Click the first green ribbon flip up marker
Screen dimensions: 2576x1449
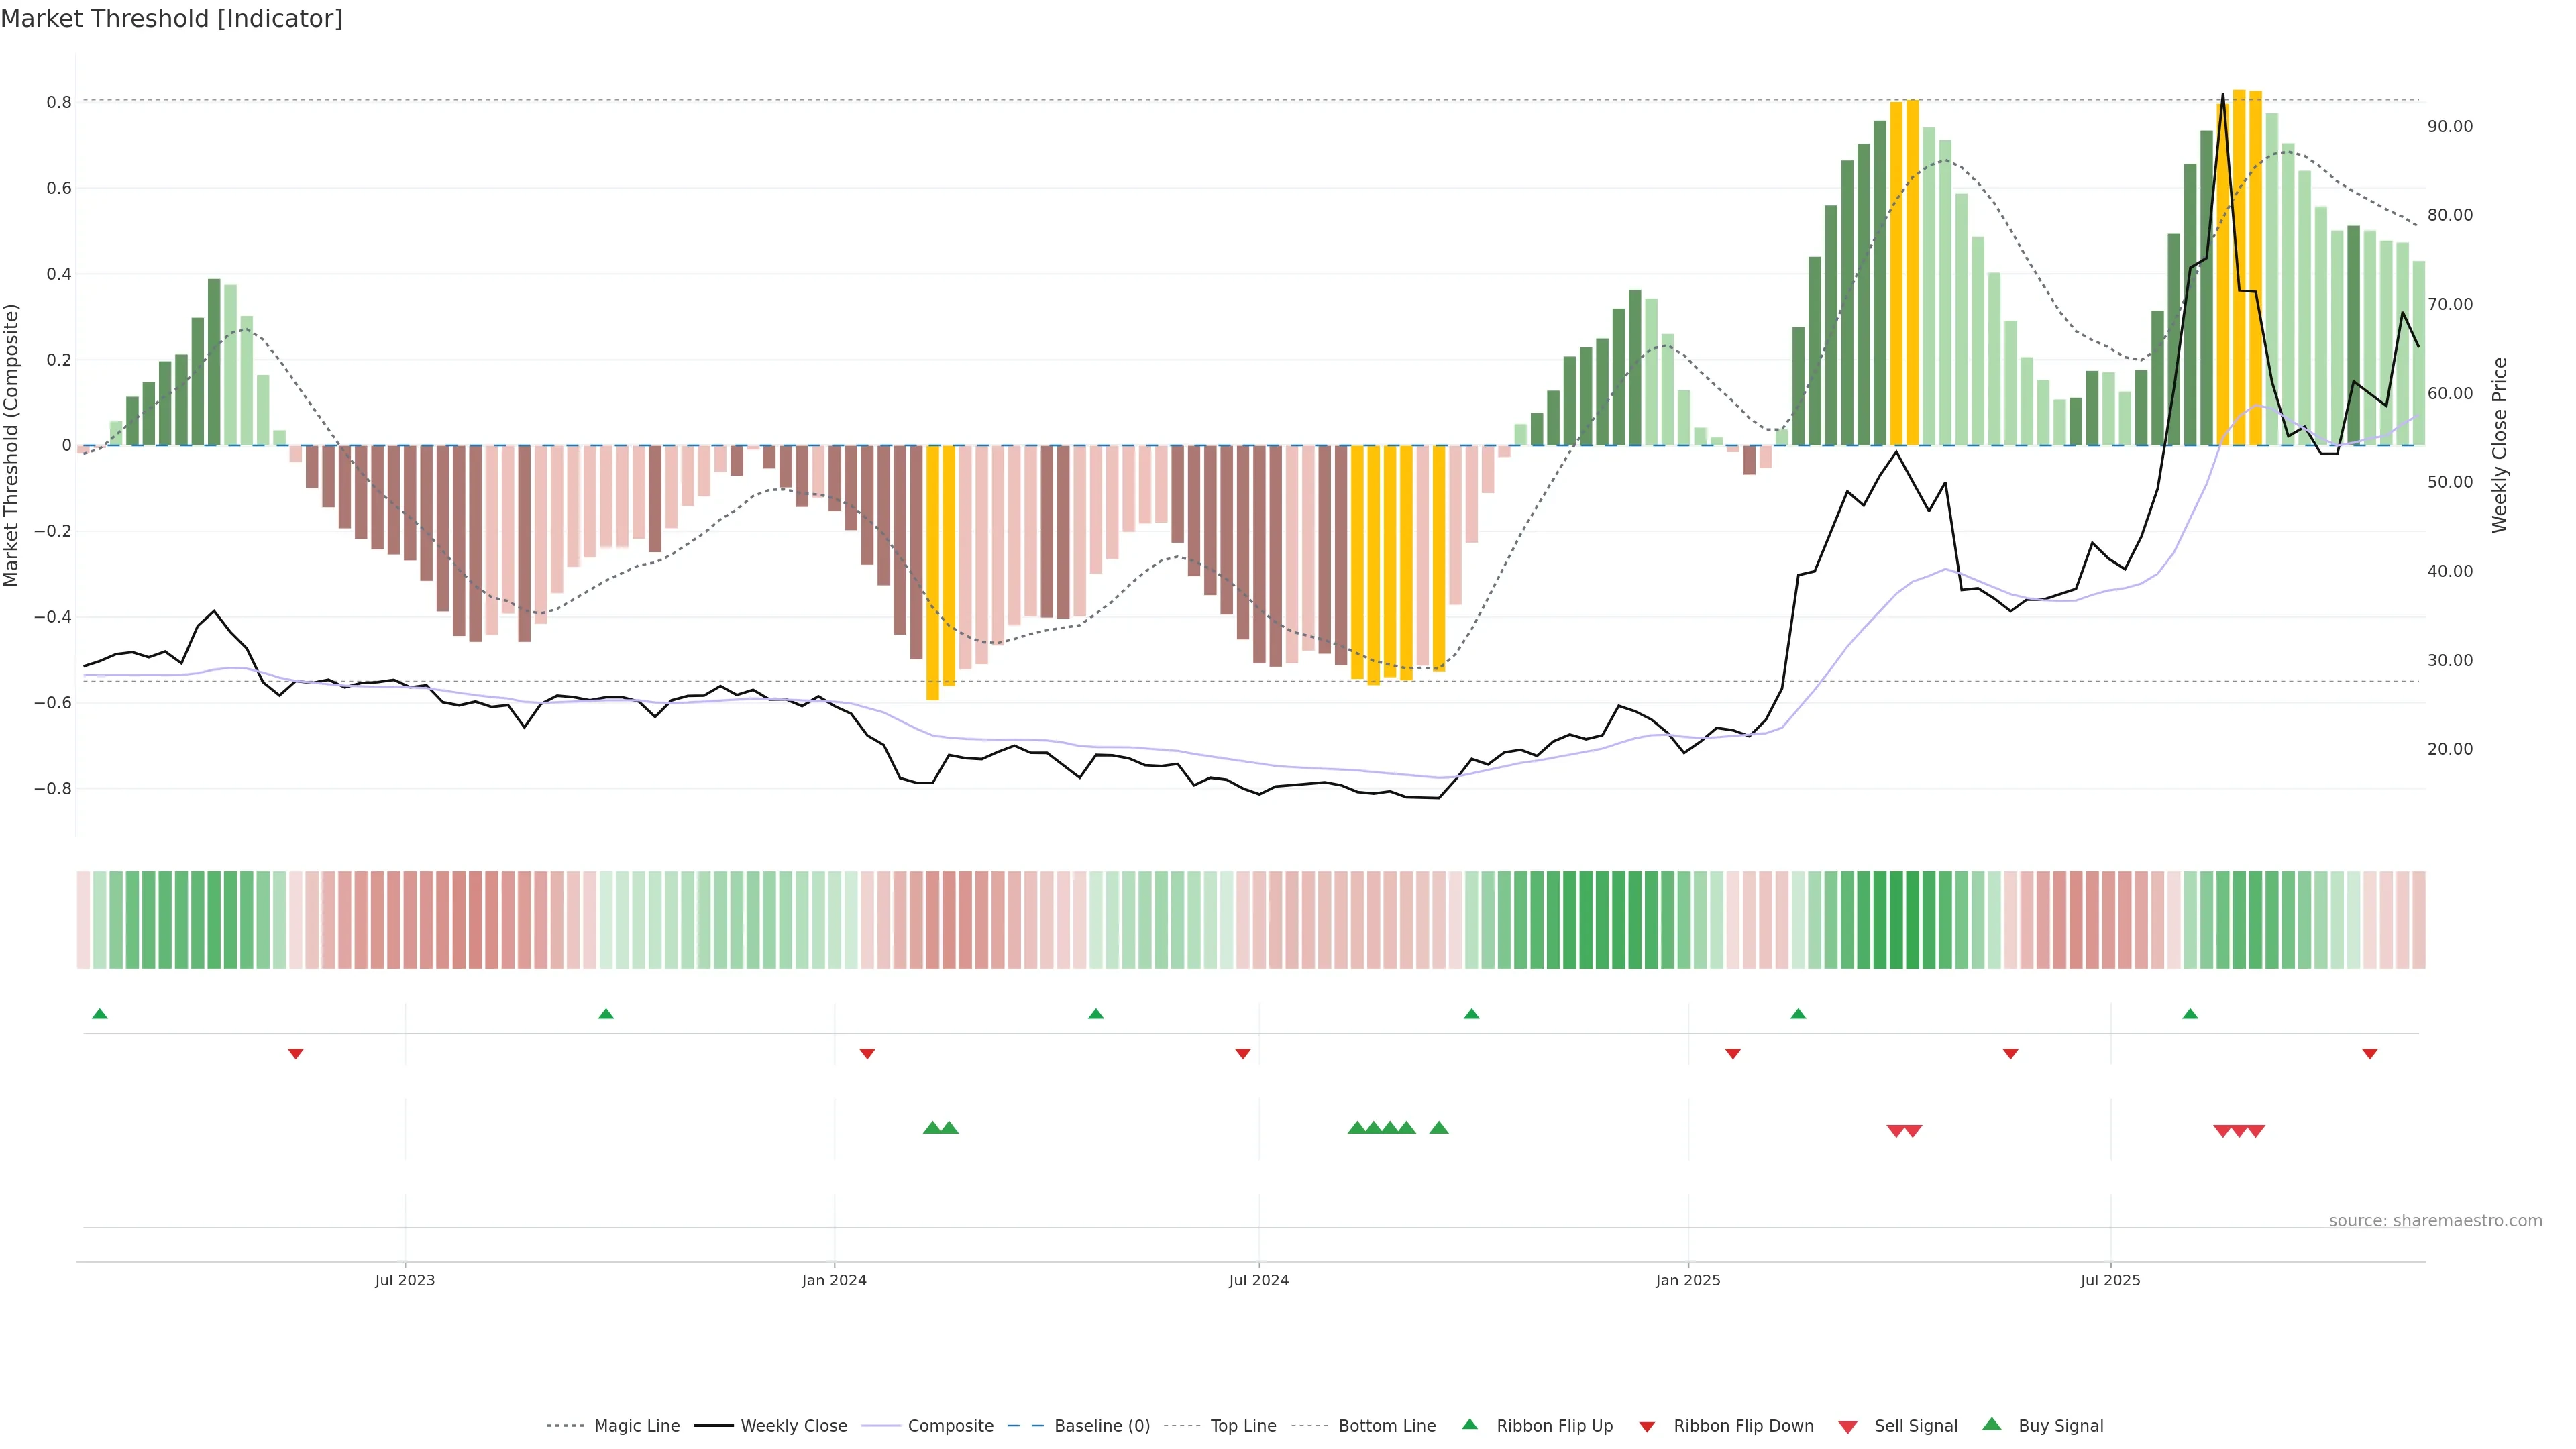point(99,1014)
